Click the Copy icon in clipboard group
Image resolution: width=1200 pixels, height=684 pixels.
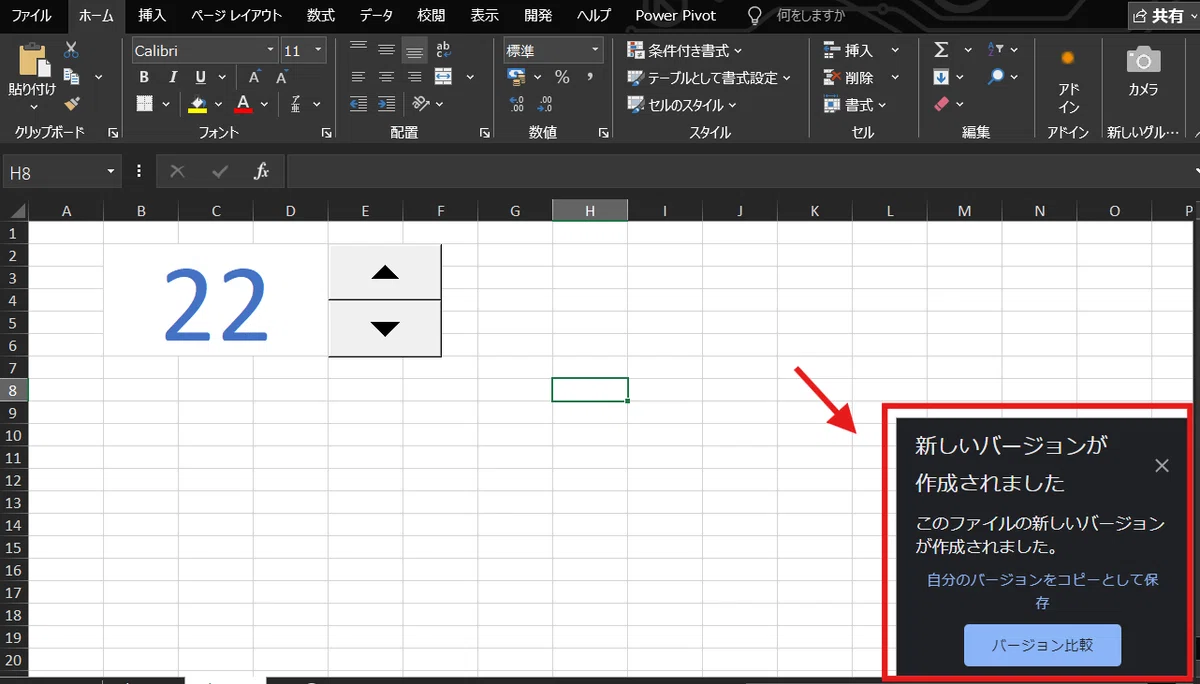[71, 76]
